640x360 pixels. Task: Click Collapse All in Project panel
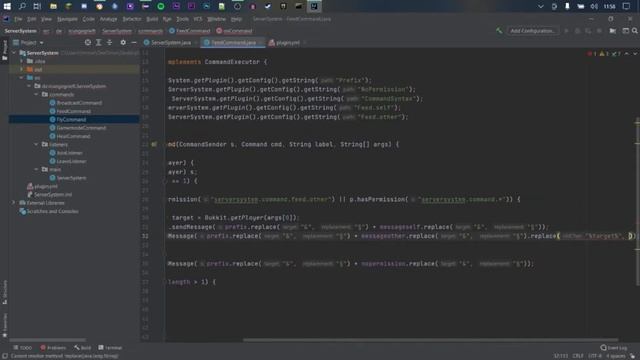(x=109, y=42)
